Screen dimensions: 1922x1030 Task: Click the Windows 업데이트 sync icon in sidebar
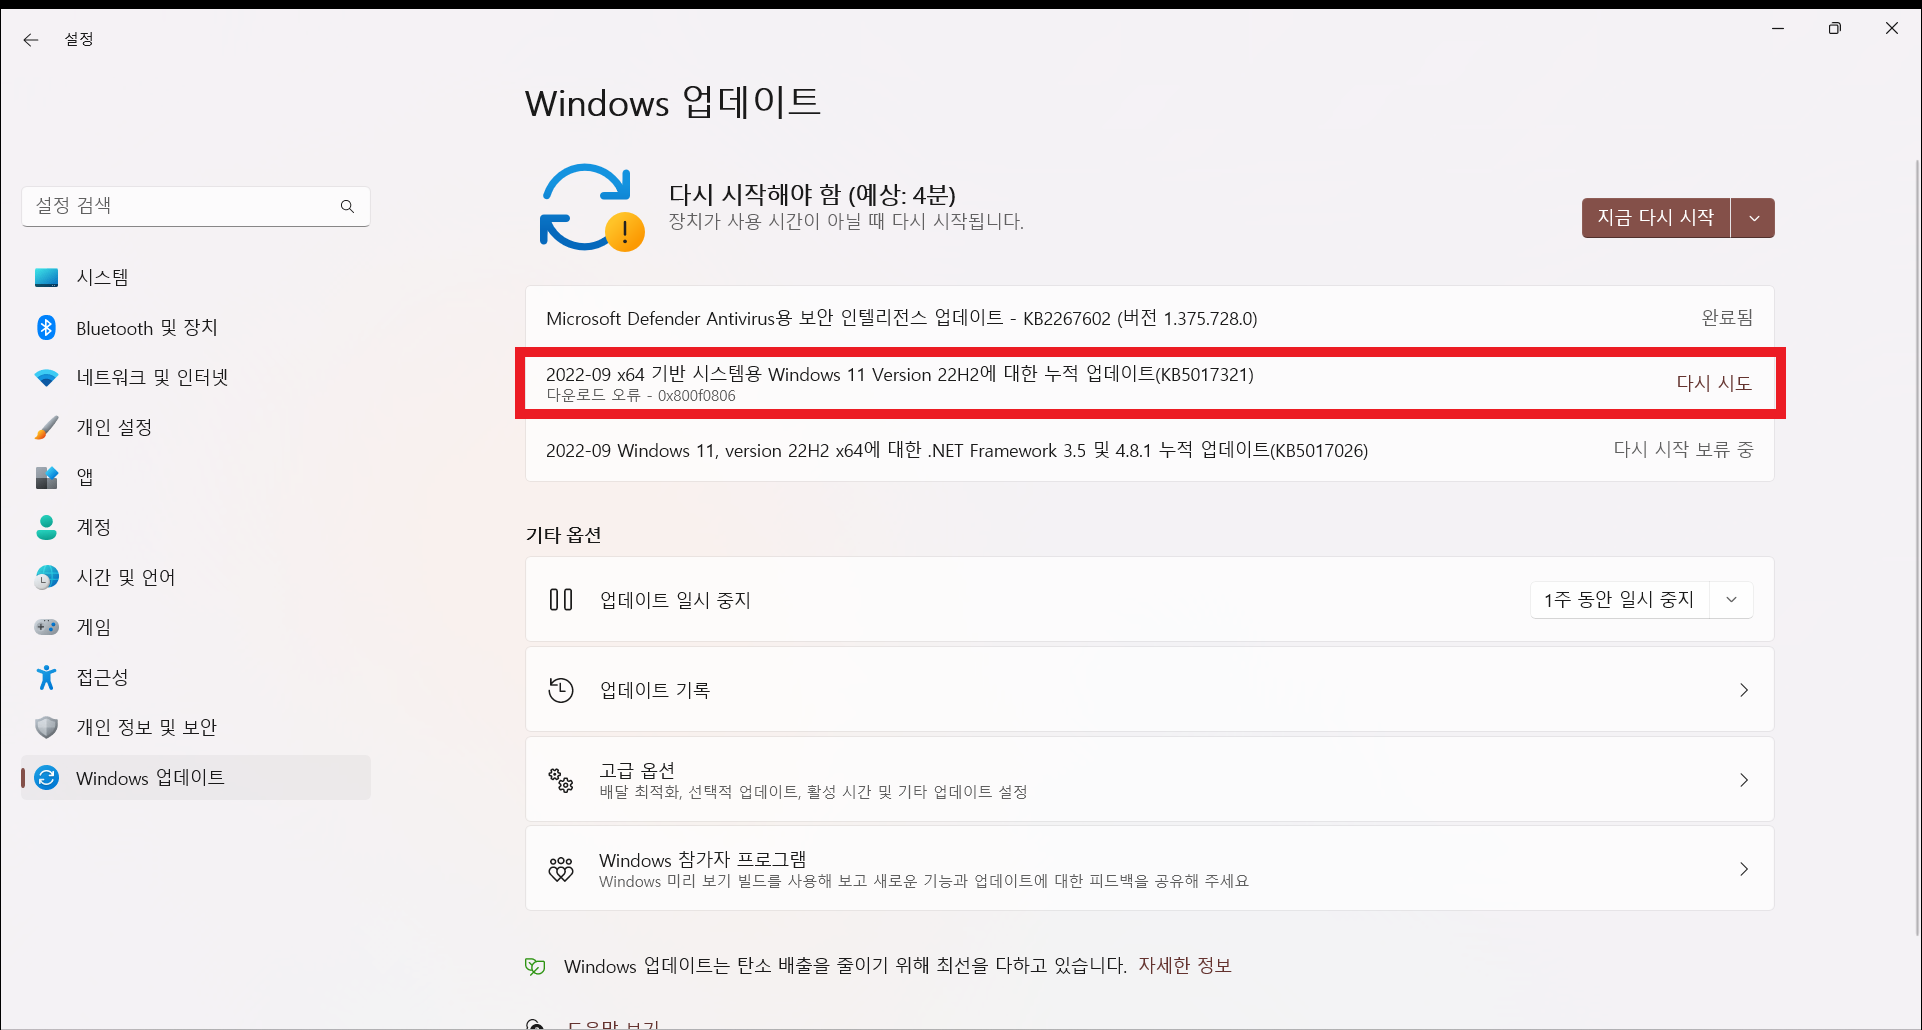click(46, 778)
